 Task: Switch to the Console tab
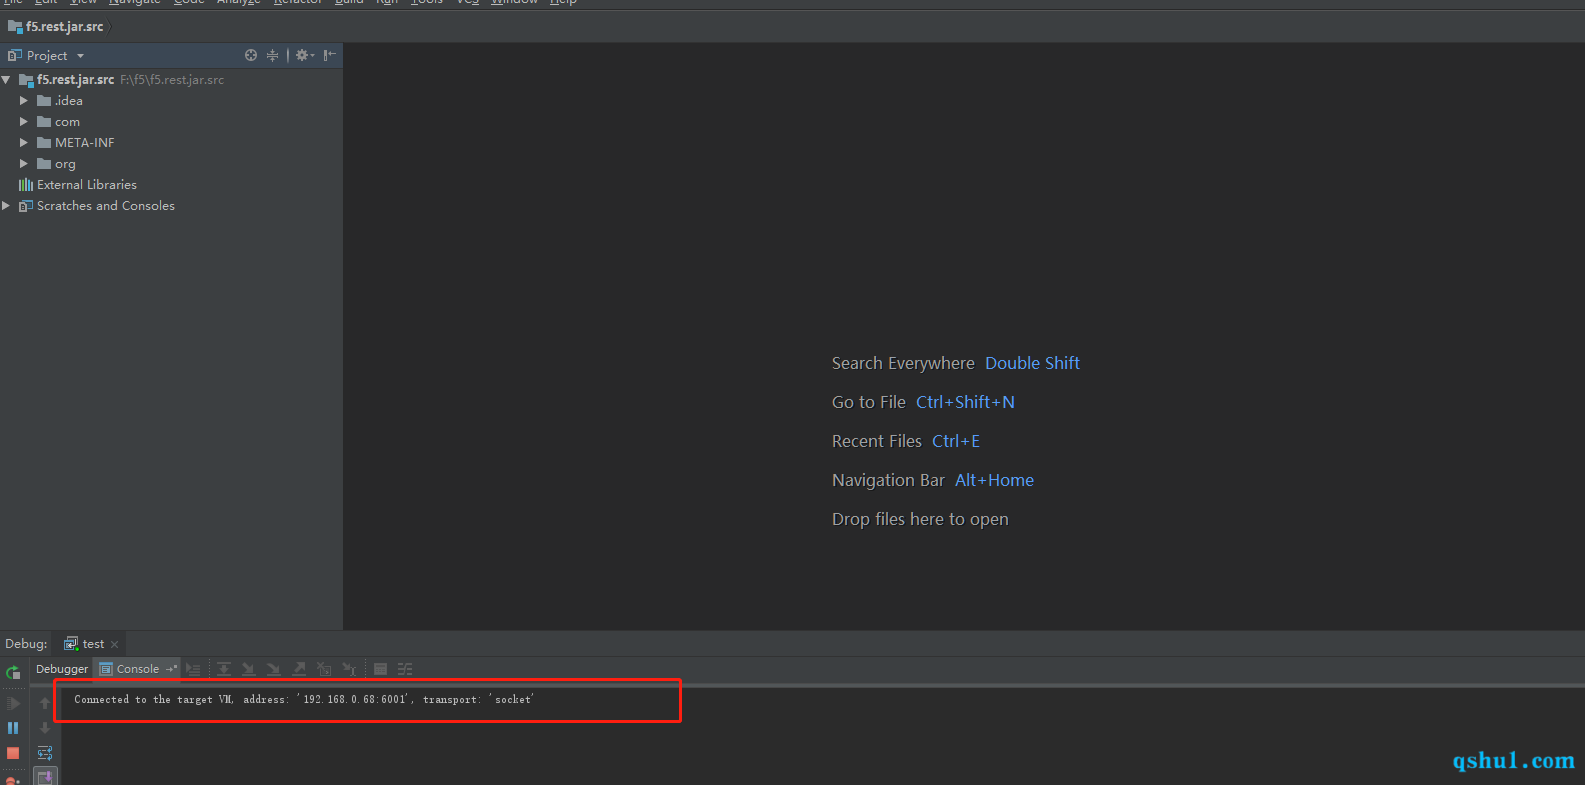(x=138, y=669)
